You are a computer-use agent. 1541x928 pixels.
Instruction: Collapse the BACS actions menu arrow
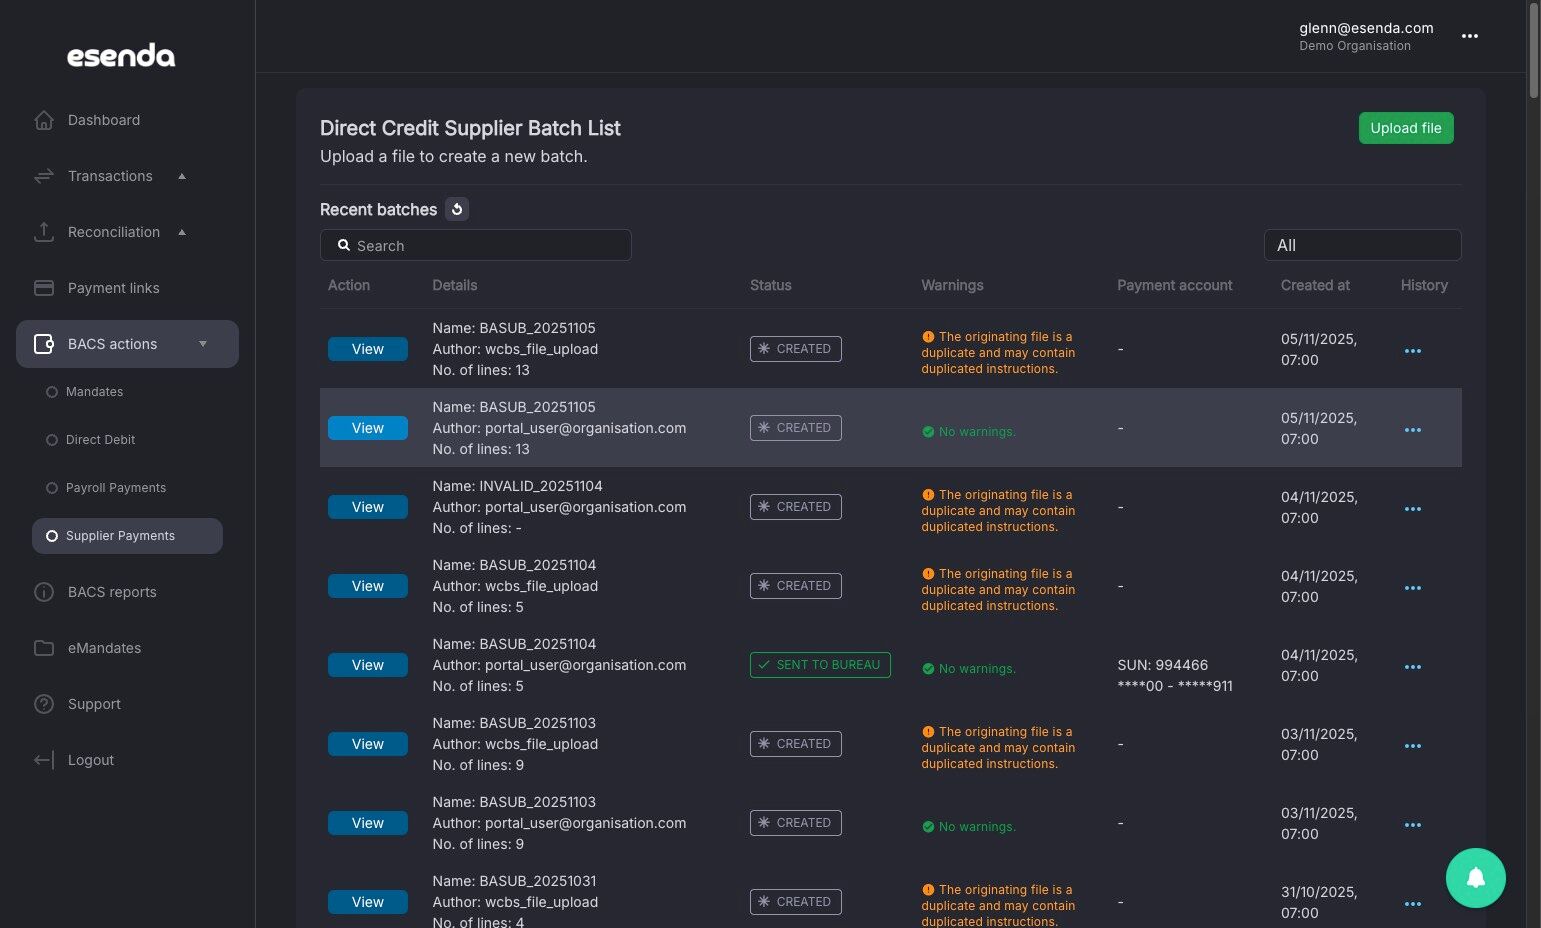203,344
